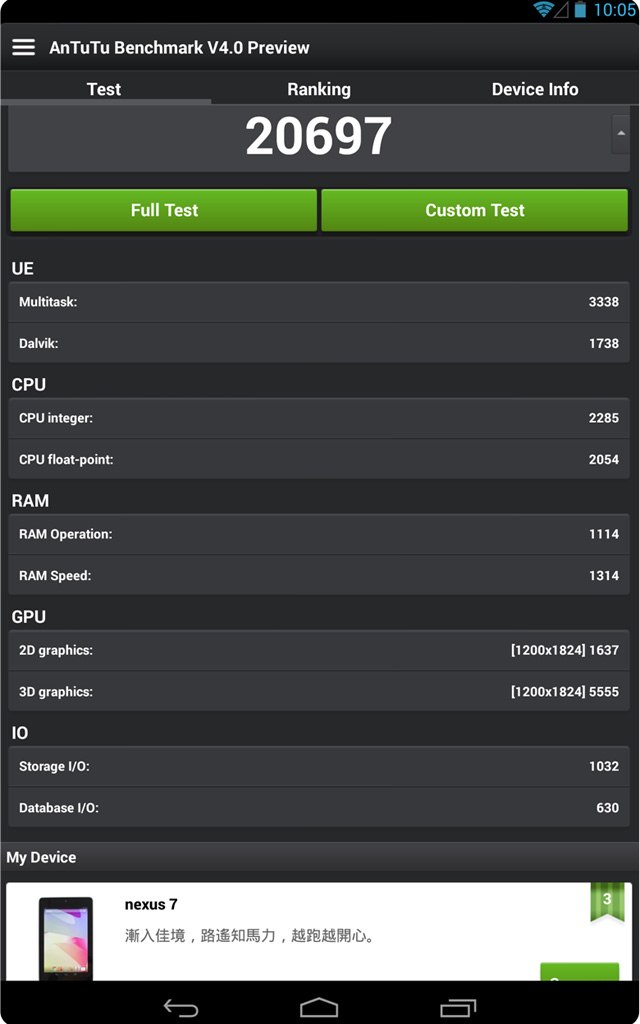Image resolution: width=640 pixels, height=1024 pixels.
Task: Open the hamburger navigation menu
Action: (24, 47)
